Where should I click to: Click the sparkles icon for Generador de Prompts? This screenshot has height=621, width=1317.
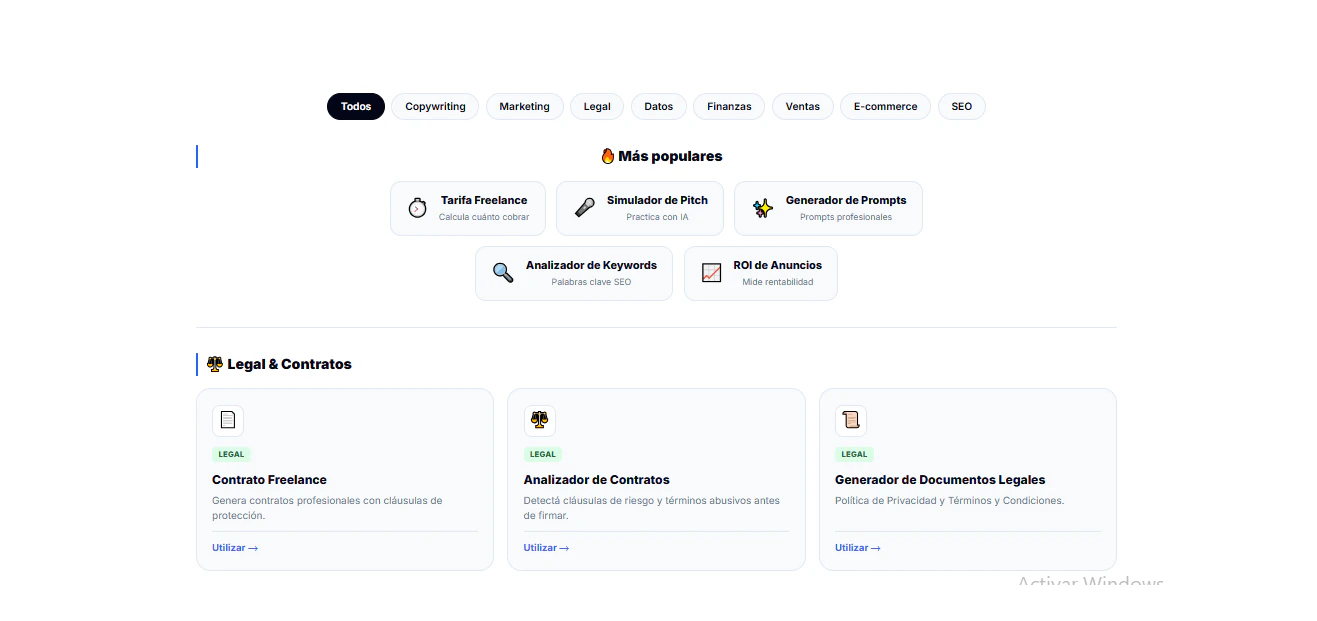762,208
